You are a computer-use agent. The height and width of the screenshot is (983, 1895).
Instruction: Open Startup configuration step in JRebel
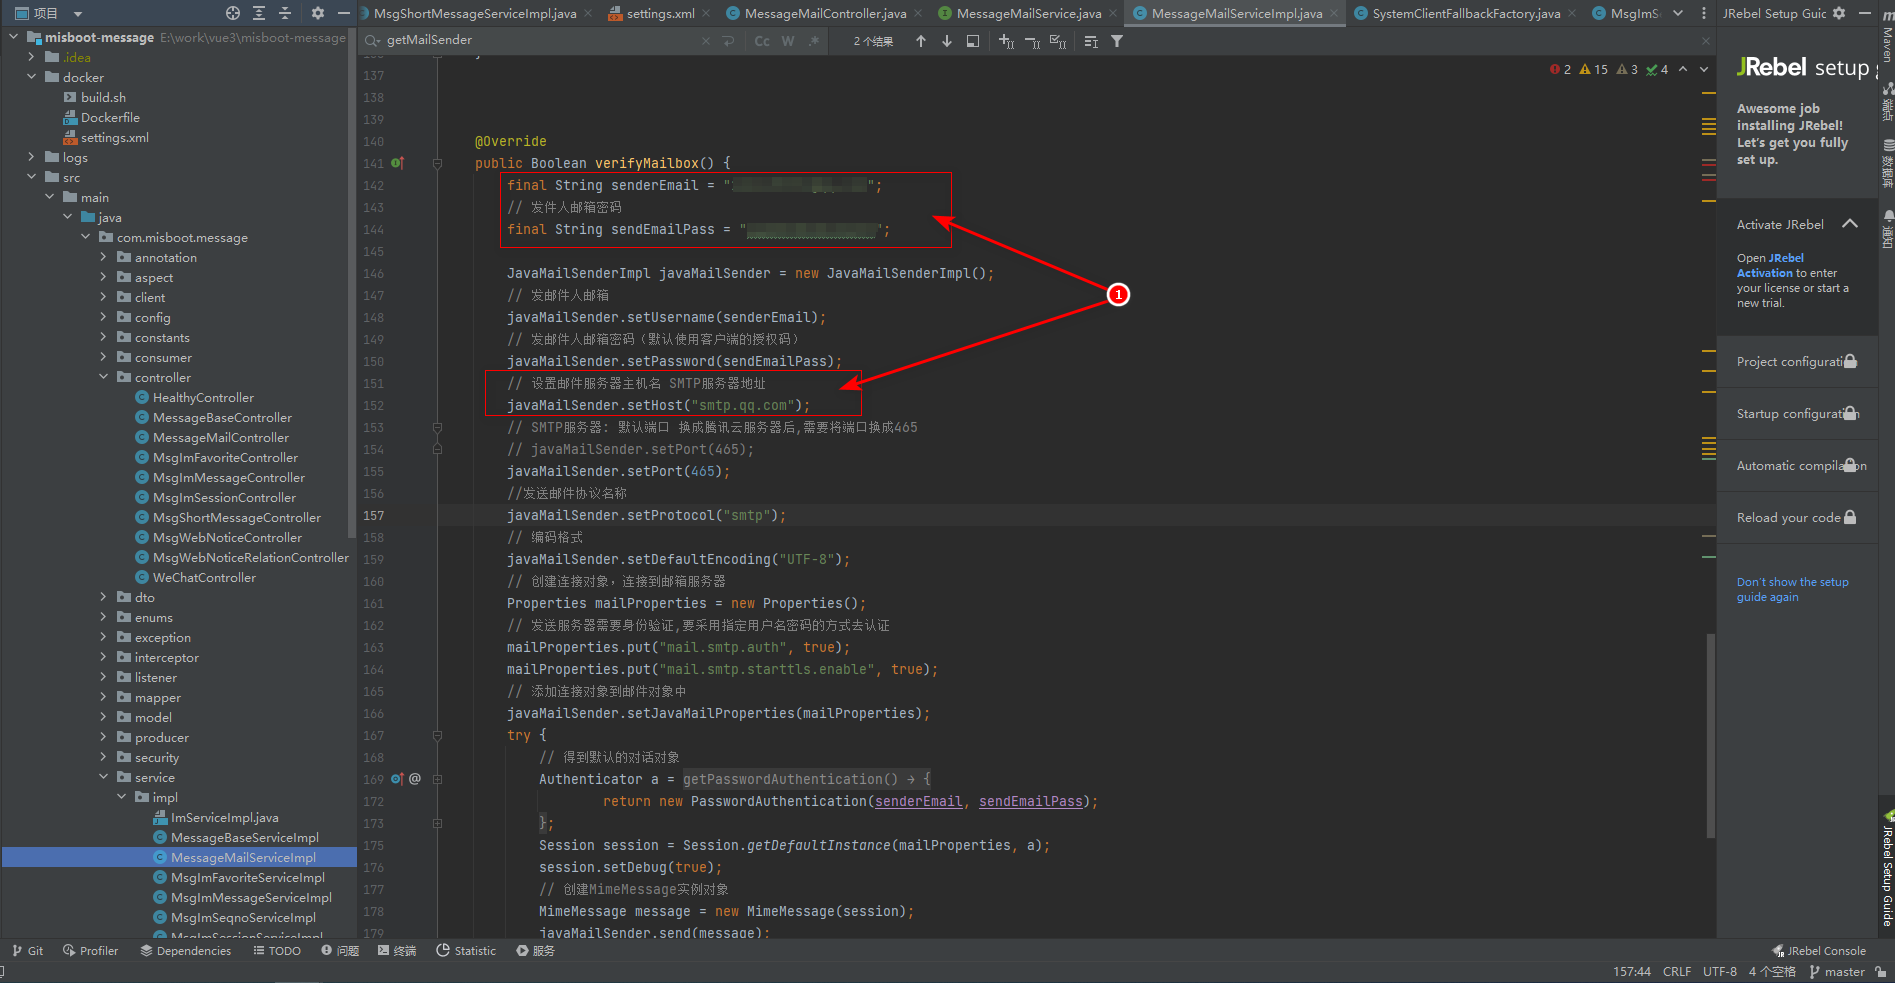click(x=1797, y=414)
